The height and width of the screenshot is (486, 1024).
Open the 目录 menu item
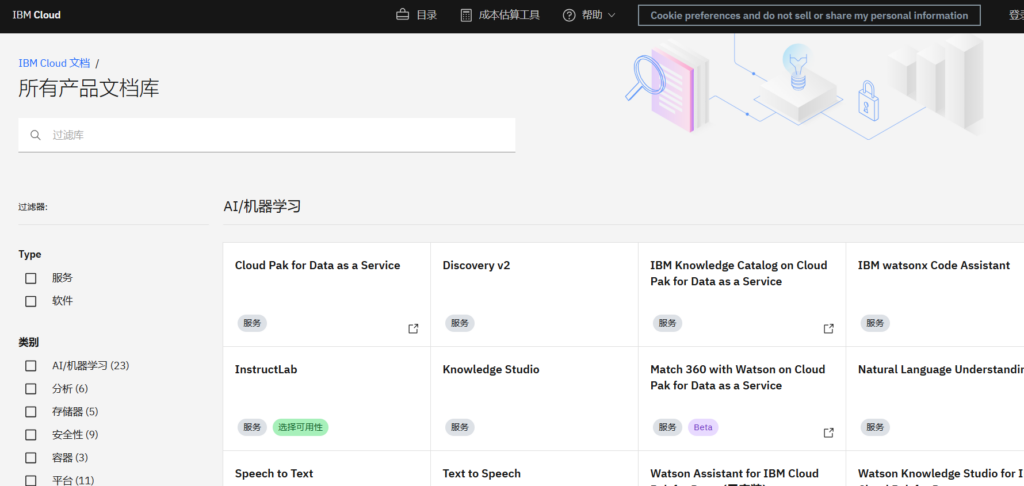(426, 15)
